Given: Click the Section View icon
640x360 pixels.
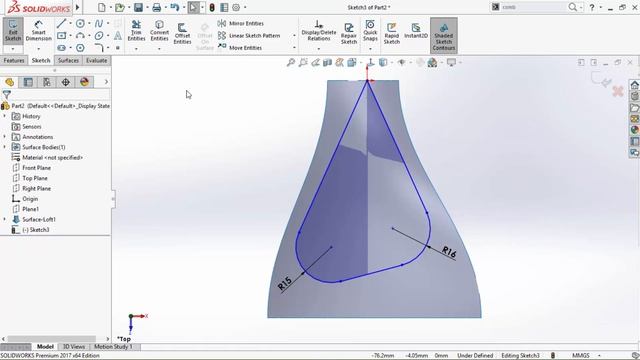Looking at the screenshot, I should coord(327,62).
